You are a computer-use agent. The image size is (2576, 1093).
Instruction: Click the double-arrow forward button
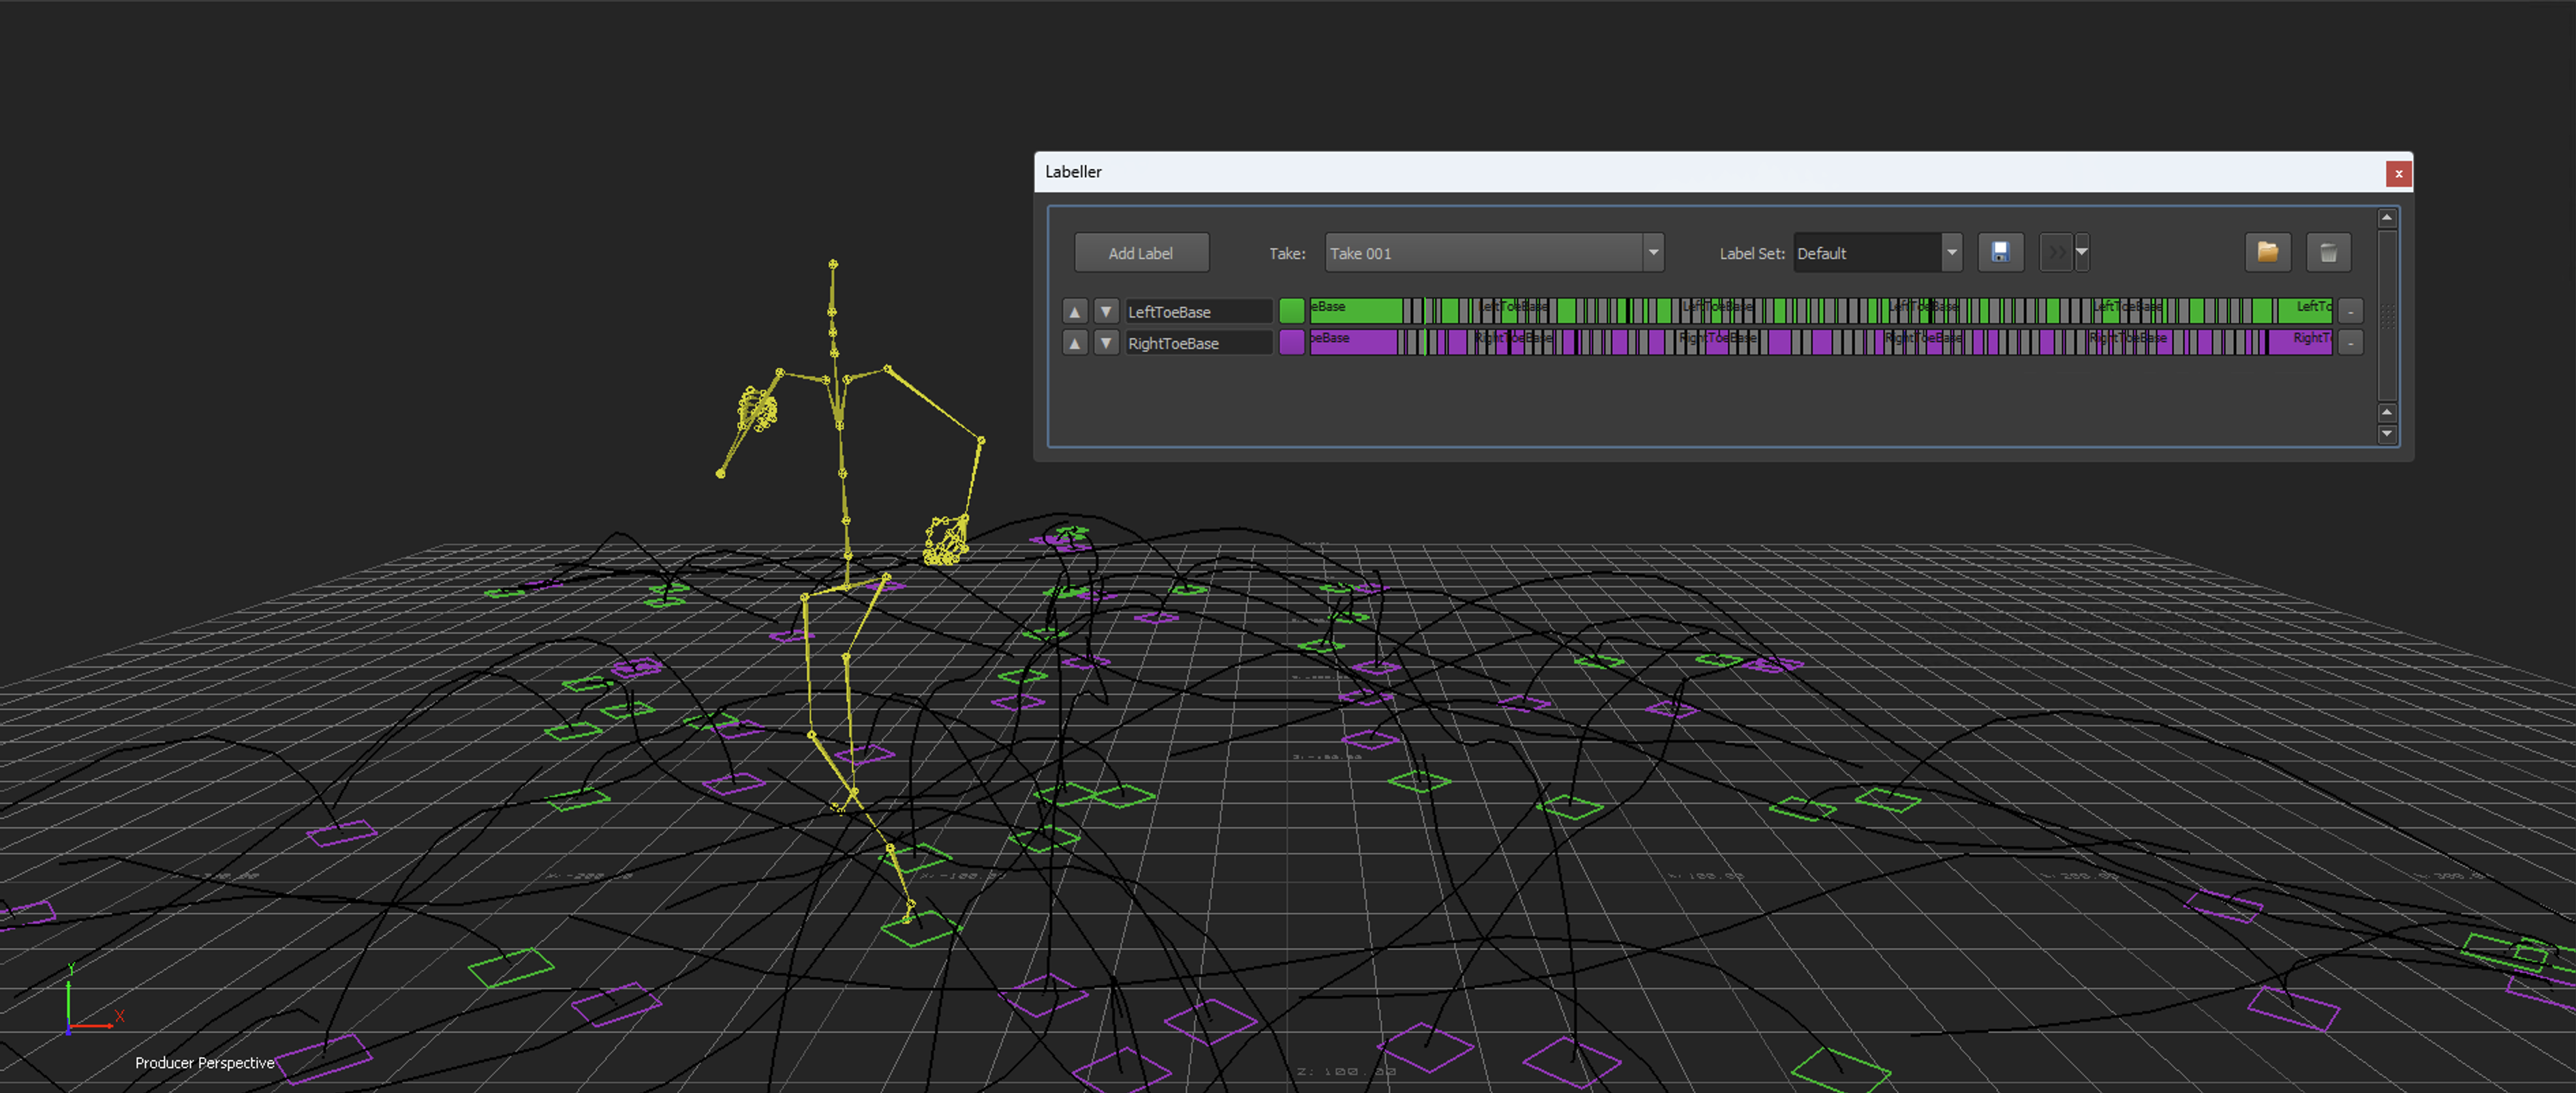pyautogui.click(x=2055, y=253)
